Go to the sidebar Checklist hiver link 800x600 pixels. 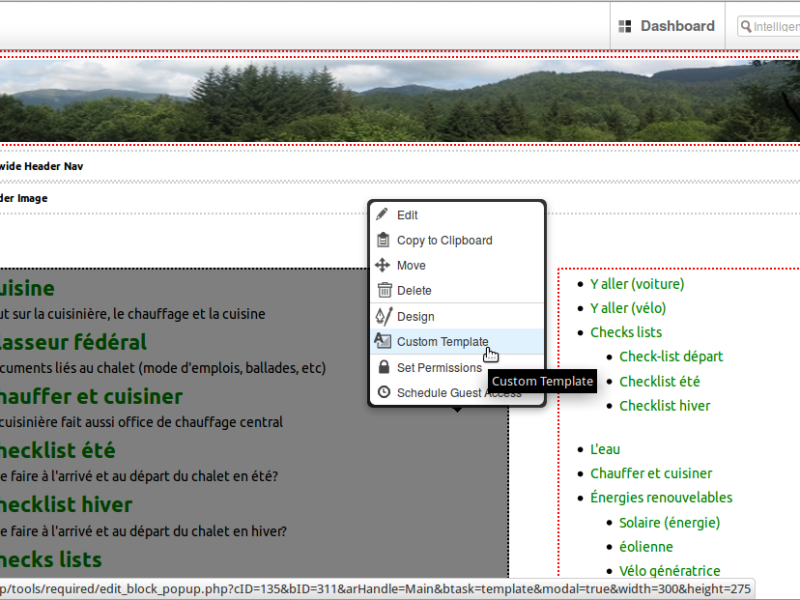[x=665, y=406]
